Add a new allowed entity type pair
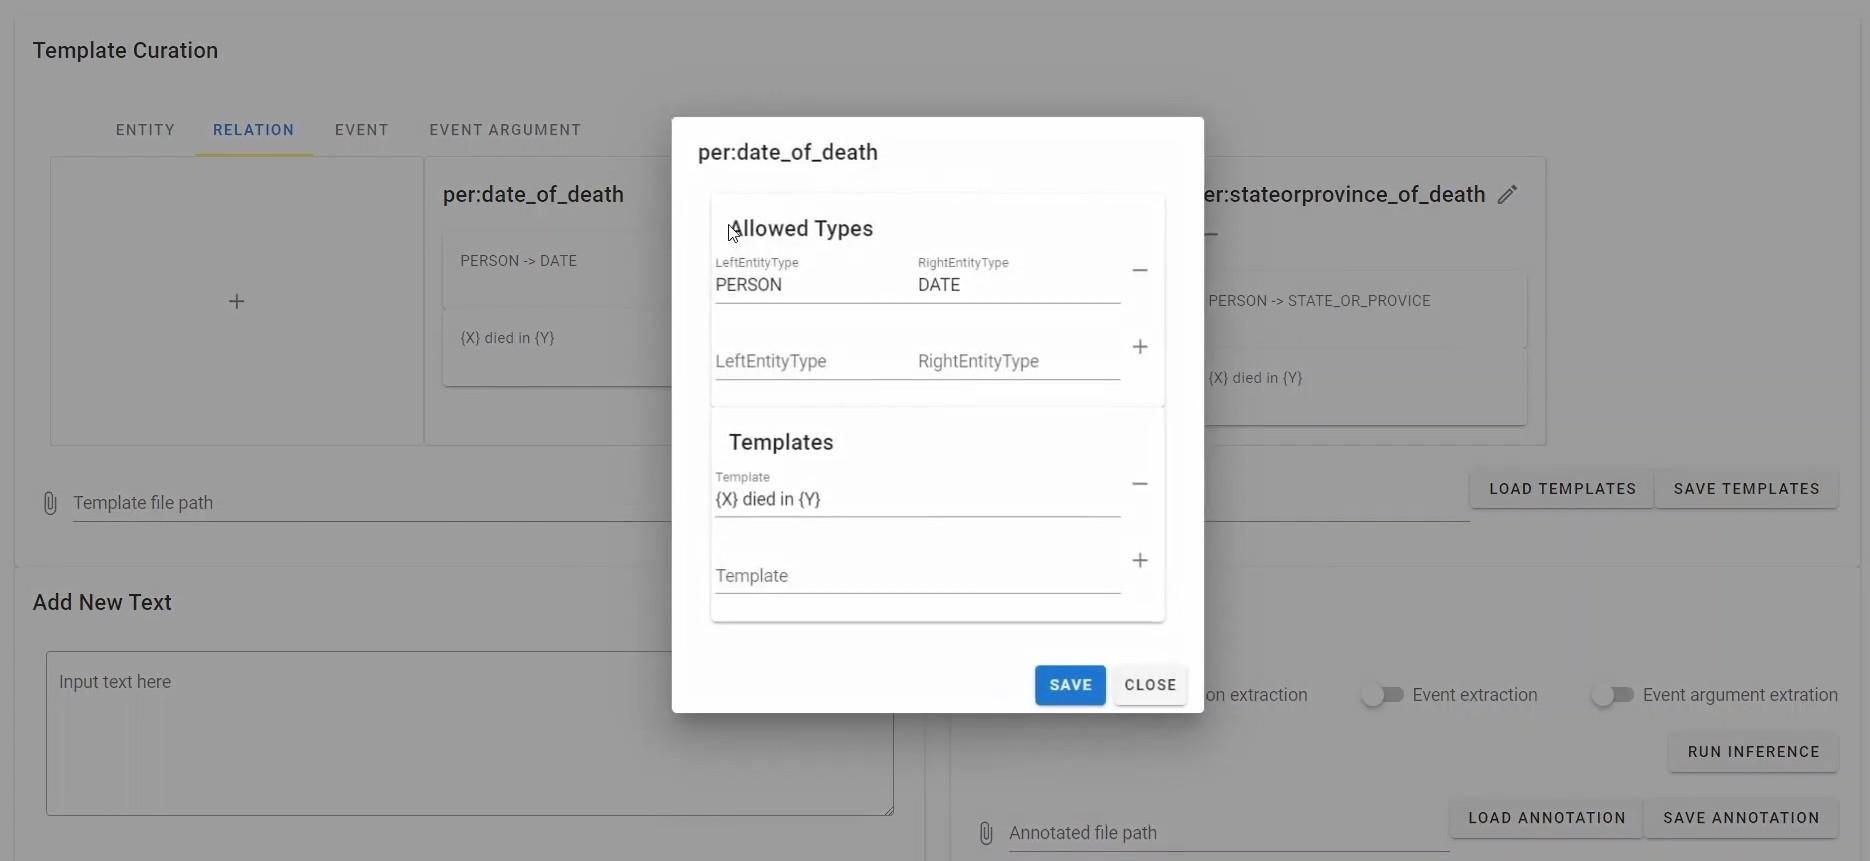This screenshot has height=861, width=1870. (1139, 347)
